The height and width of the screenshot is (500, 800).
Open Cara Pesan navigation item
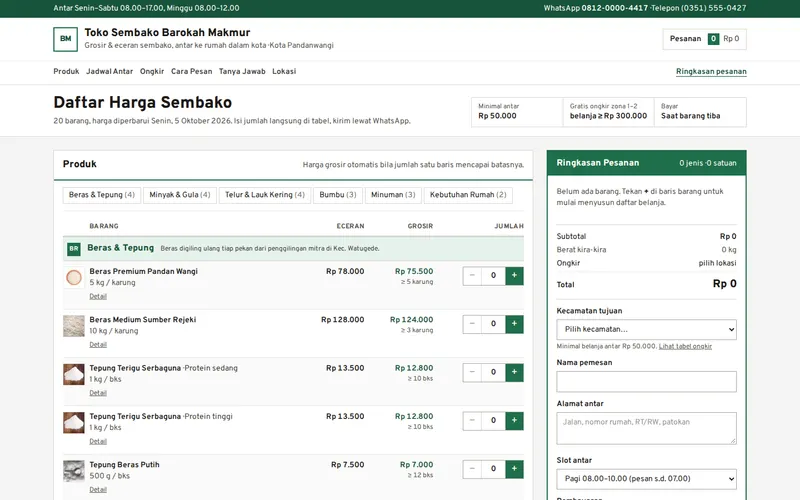coord(191,71)
